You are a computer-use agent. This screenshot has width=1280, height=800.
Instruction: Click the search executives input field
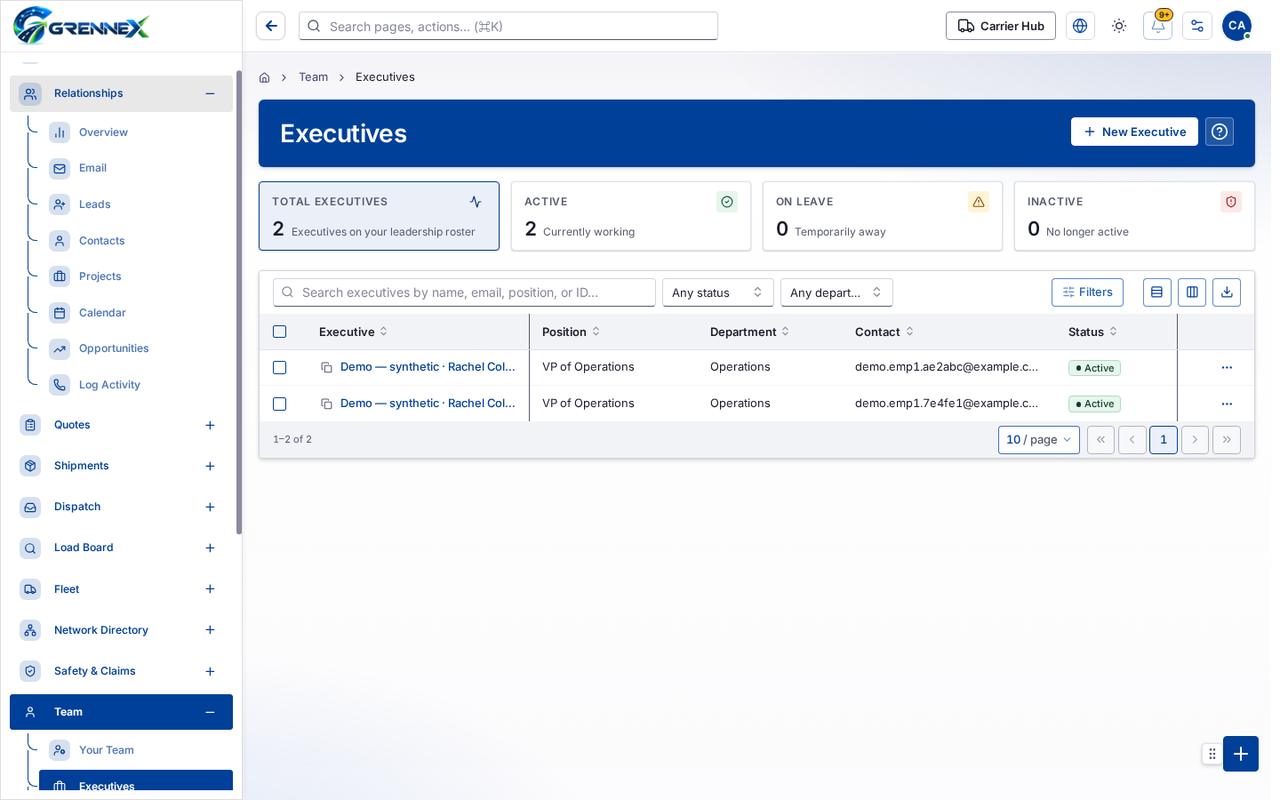coord(464,292)
